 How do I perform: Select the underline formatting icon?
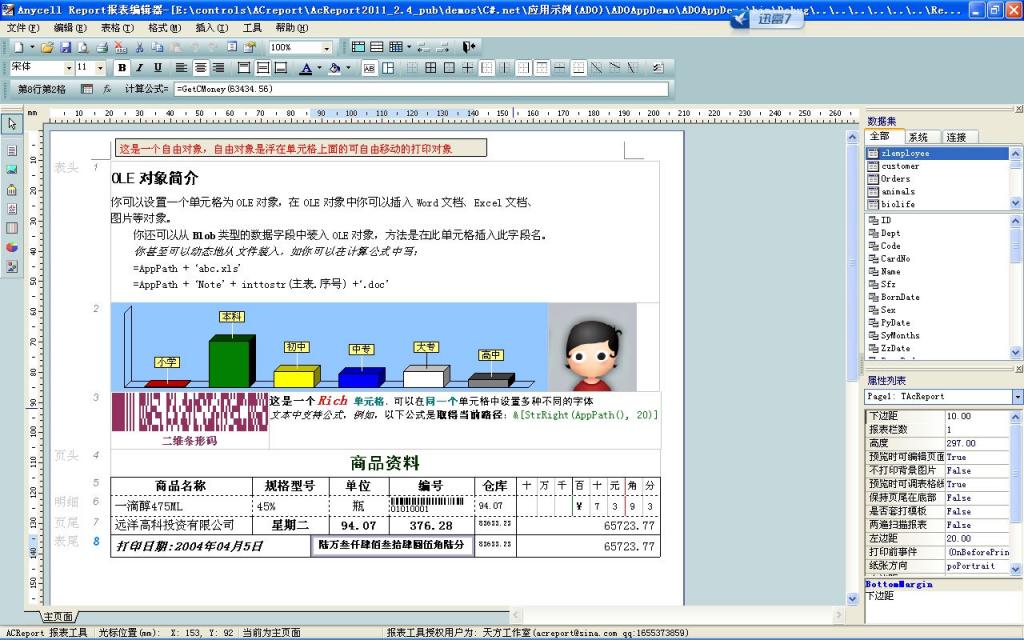click(x=157, y=68)
